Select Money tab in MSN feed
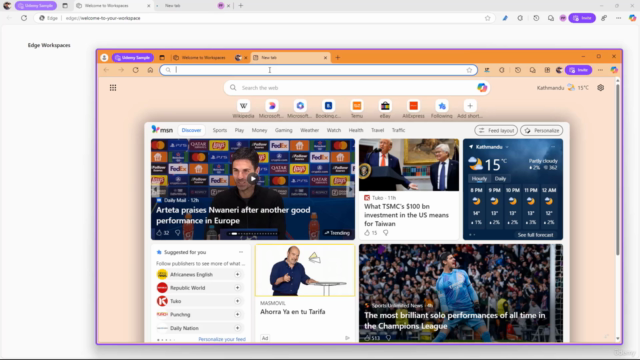Screen dimensions: 640x360 [259, 130]
